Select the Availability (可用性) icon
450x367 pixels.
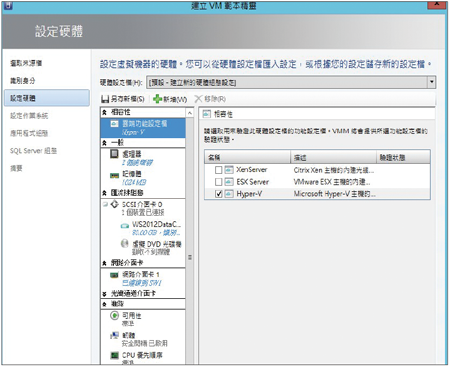[x=114, y=315]
